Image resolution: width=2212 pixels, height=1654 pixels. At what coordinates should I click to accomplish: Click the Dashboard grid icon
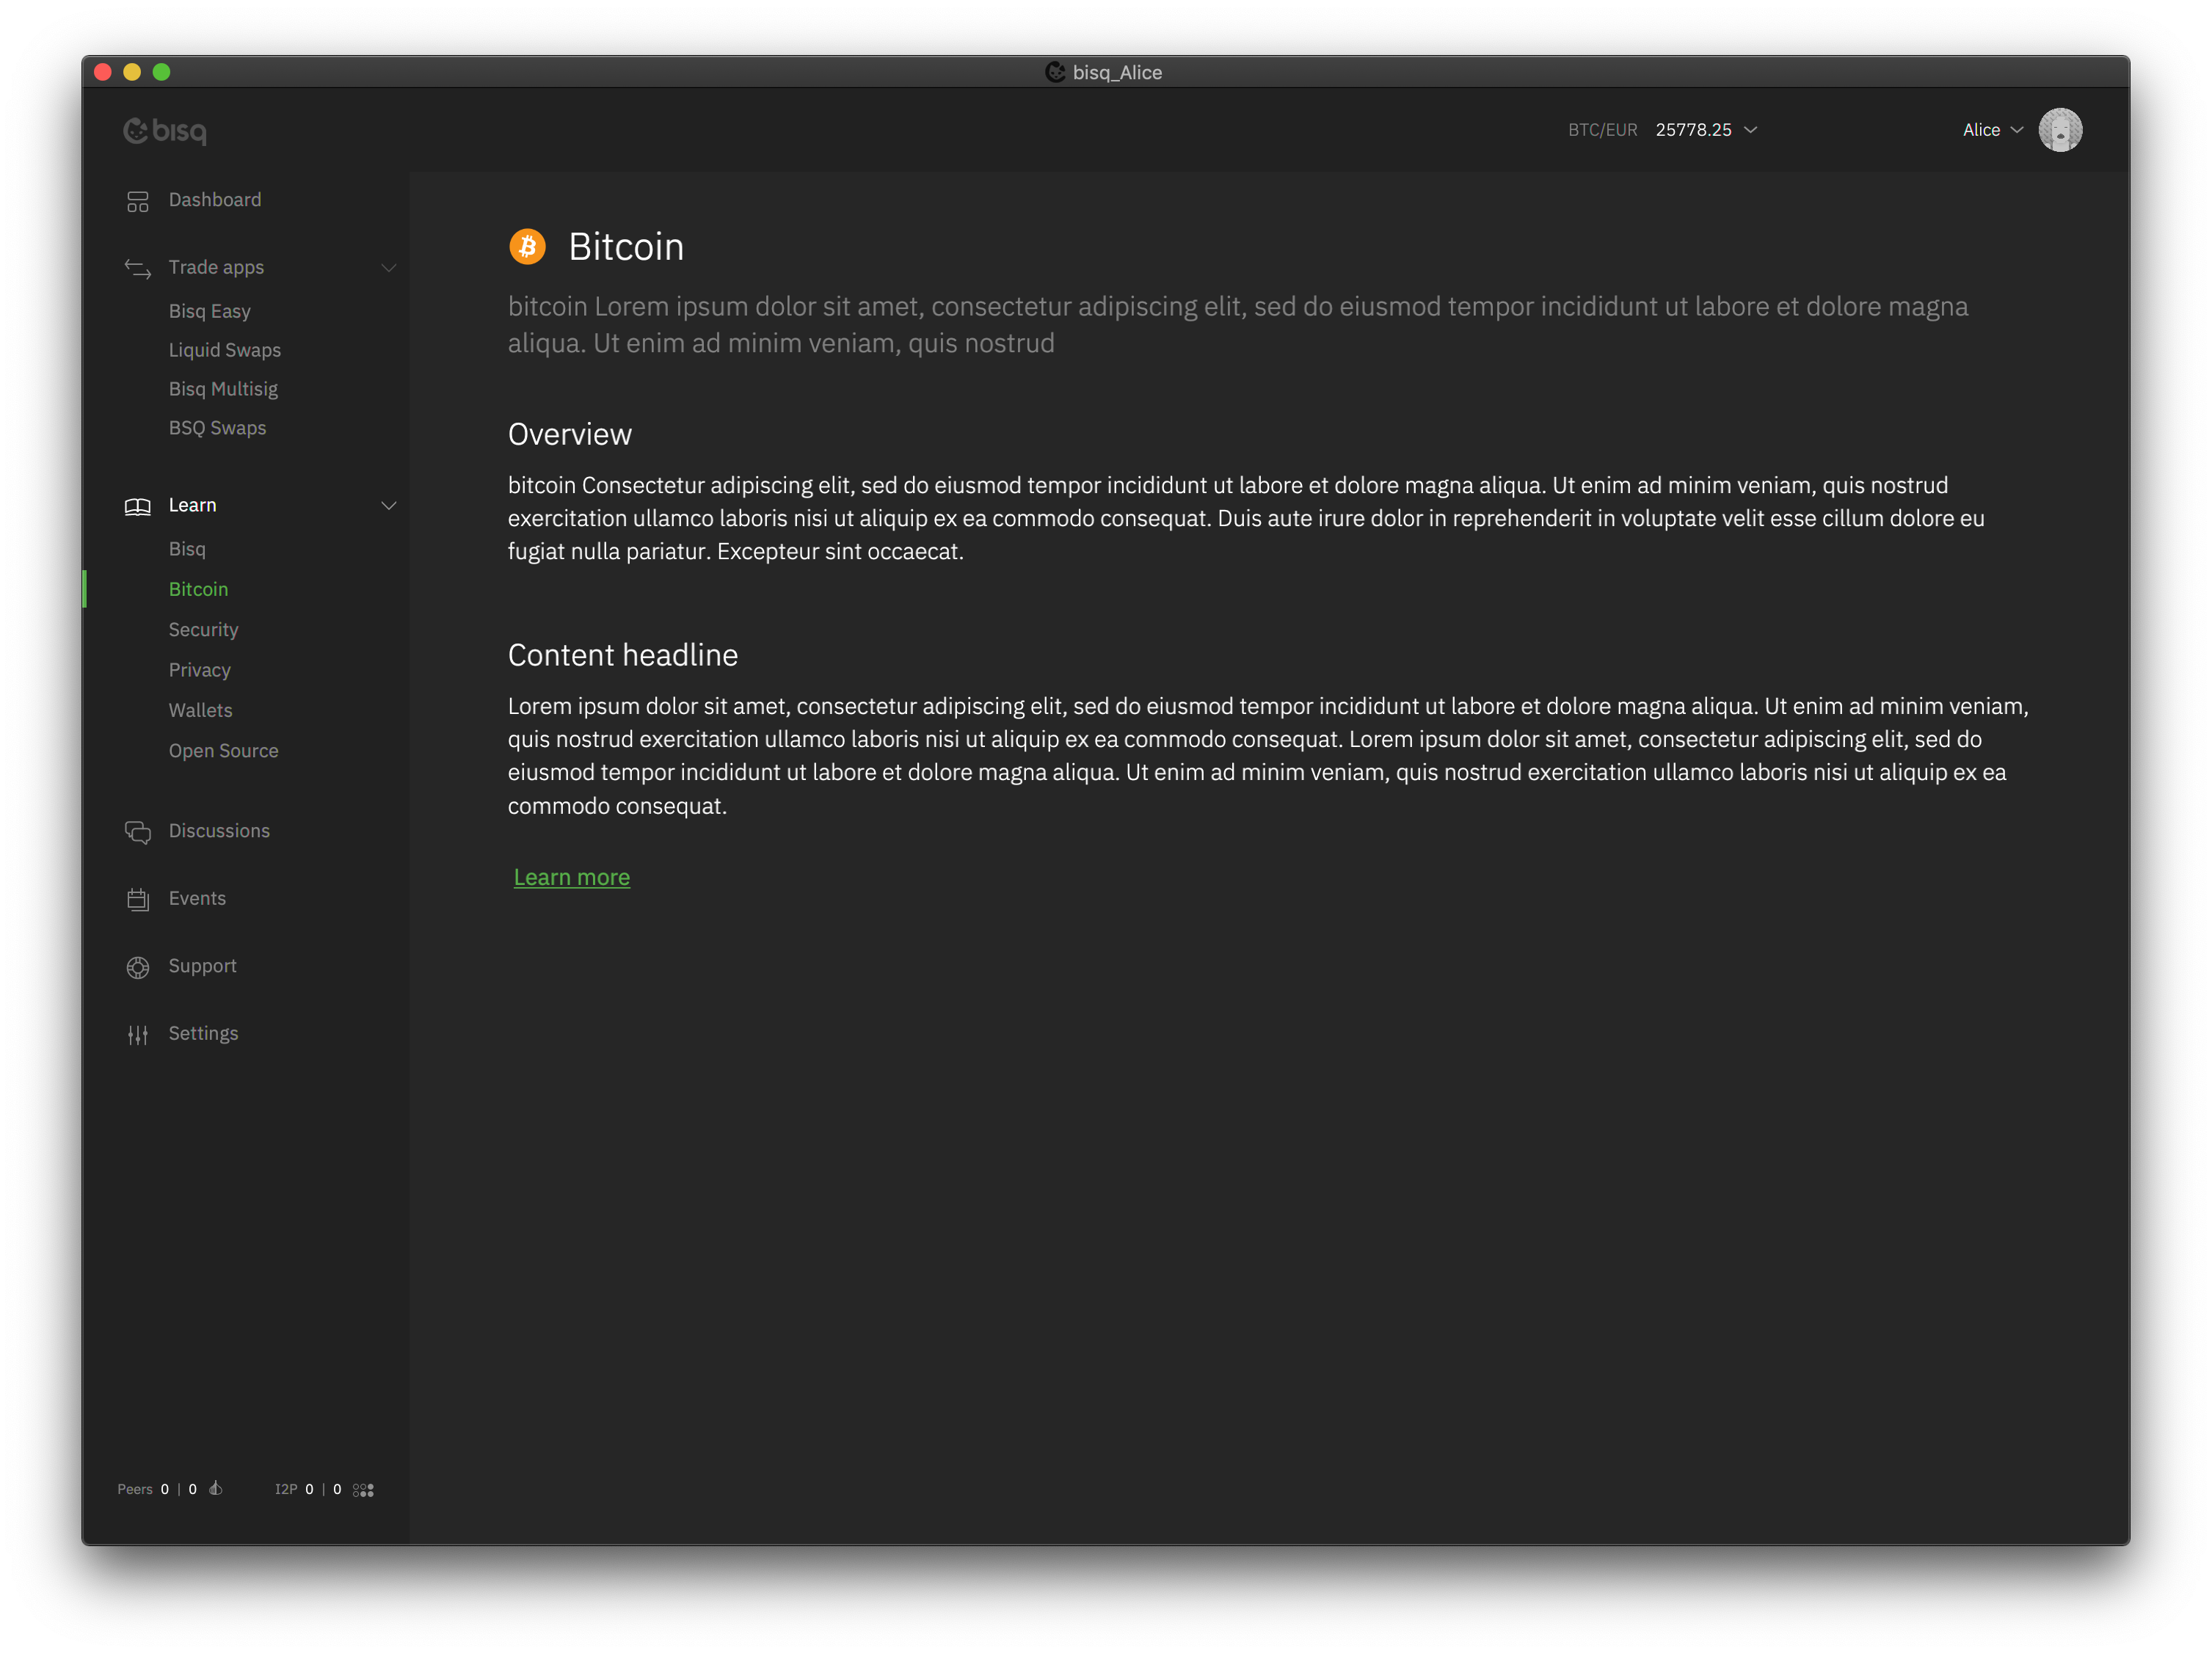pyautogui.click(x=138, y=201)
